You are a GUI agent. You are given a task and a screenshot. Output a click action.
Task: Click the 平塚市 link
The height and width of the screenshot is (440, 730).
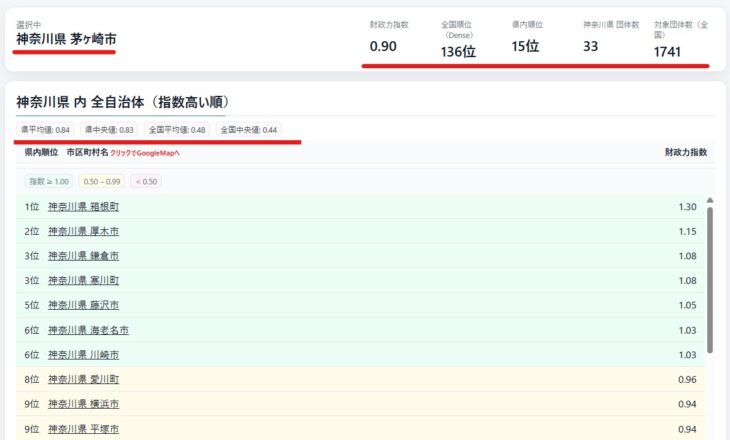(x=83, y=429)
